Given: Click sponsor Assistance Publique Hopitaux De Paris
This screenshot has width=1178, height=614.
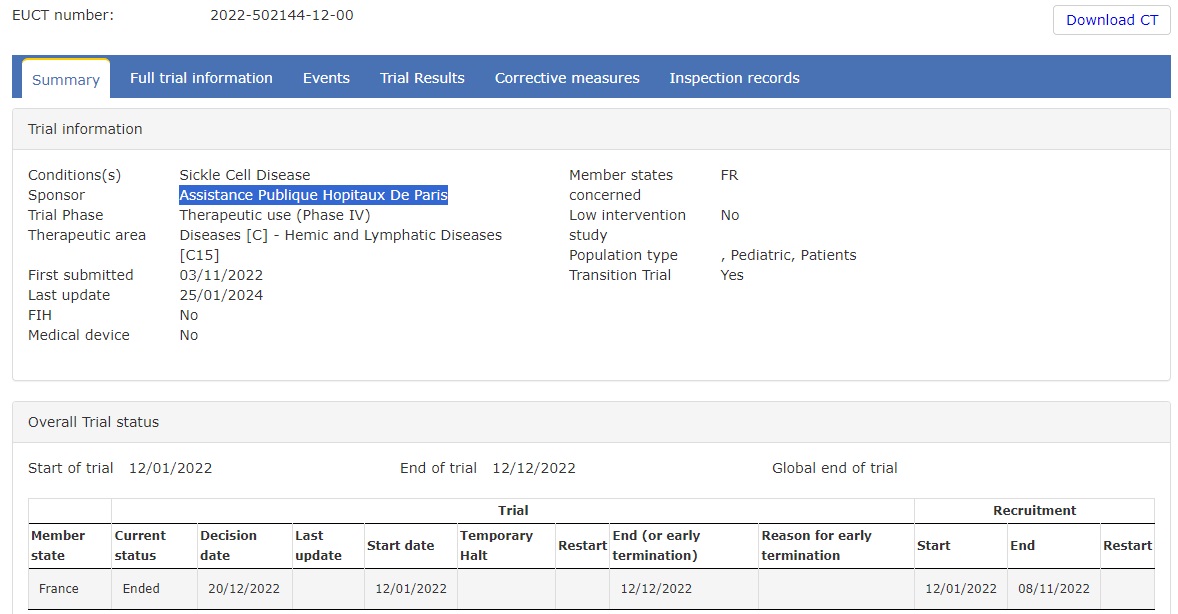Looking at the screenshot, I should (x=313, y=195).
